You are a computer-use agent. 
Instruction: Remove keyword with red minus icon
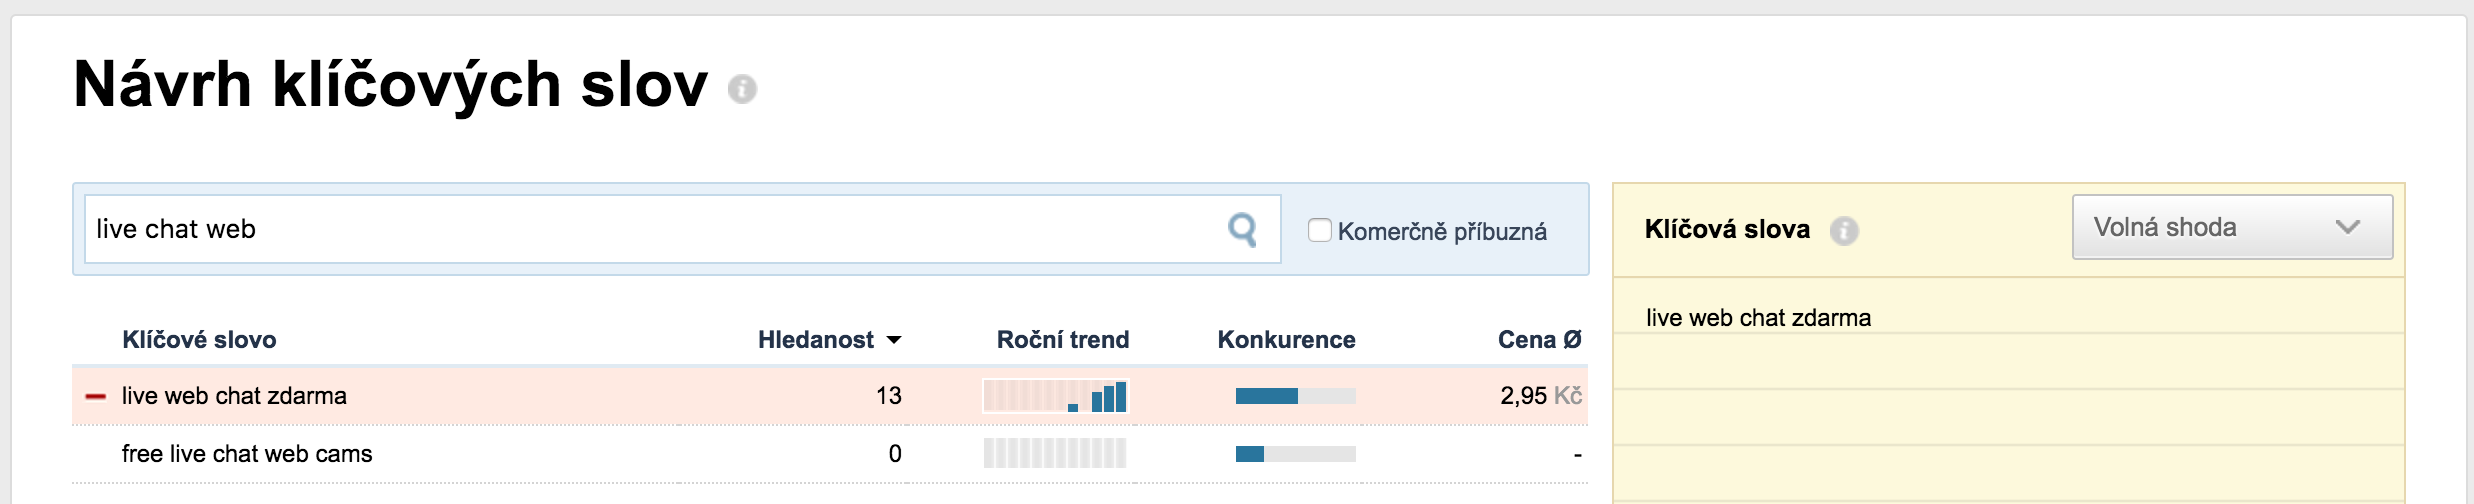pyautogui.click(x=96, y=397)
